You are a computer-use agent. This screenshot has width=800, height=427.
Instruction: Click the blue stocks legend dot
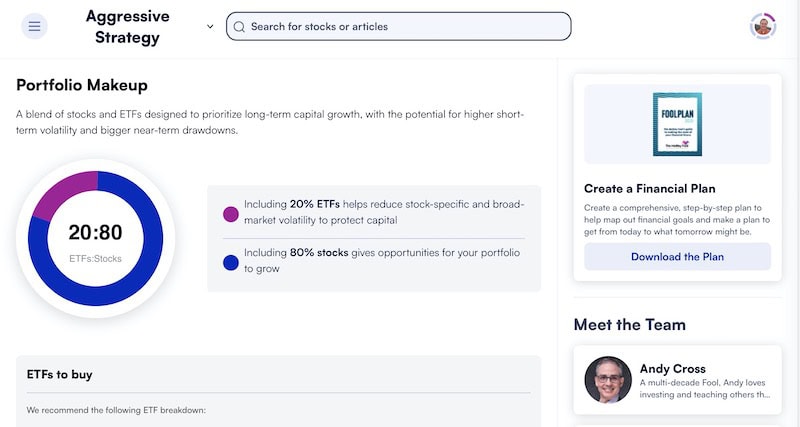231,263
